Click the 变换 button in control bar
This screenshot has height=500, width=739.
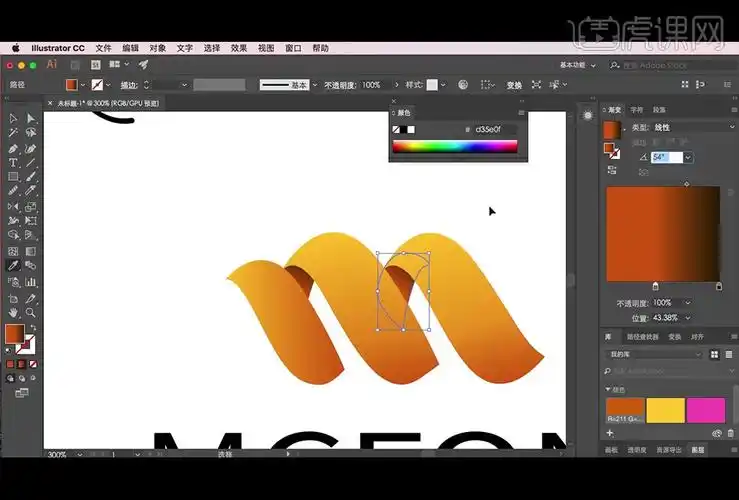[514, 86]
